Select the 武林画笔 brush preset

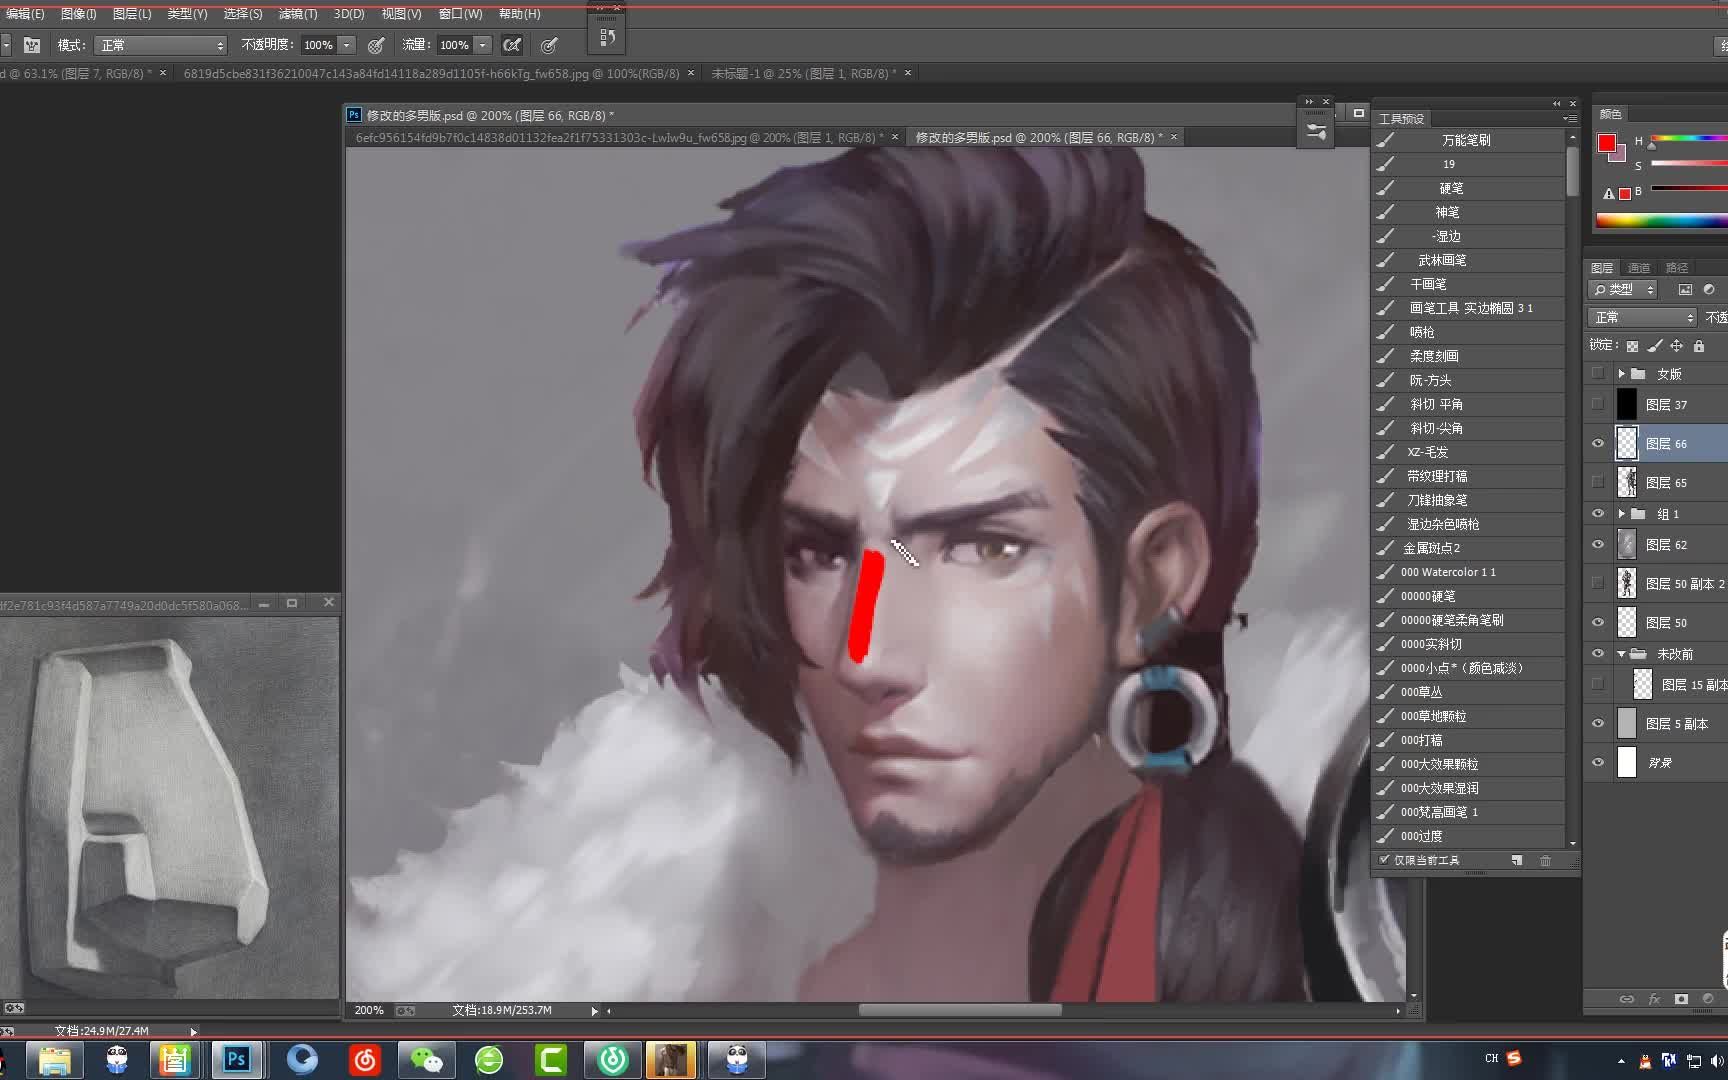click(1467, 260)
